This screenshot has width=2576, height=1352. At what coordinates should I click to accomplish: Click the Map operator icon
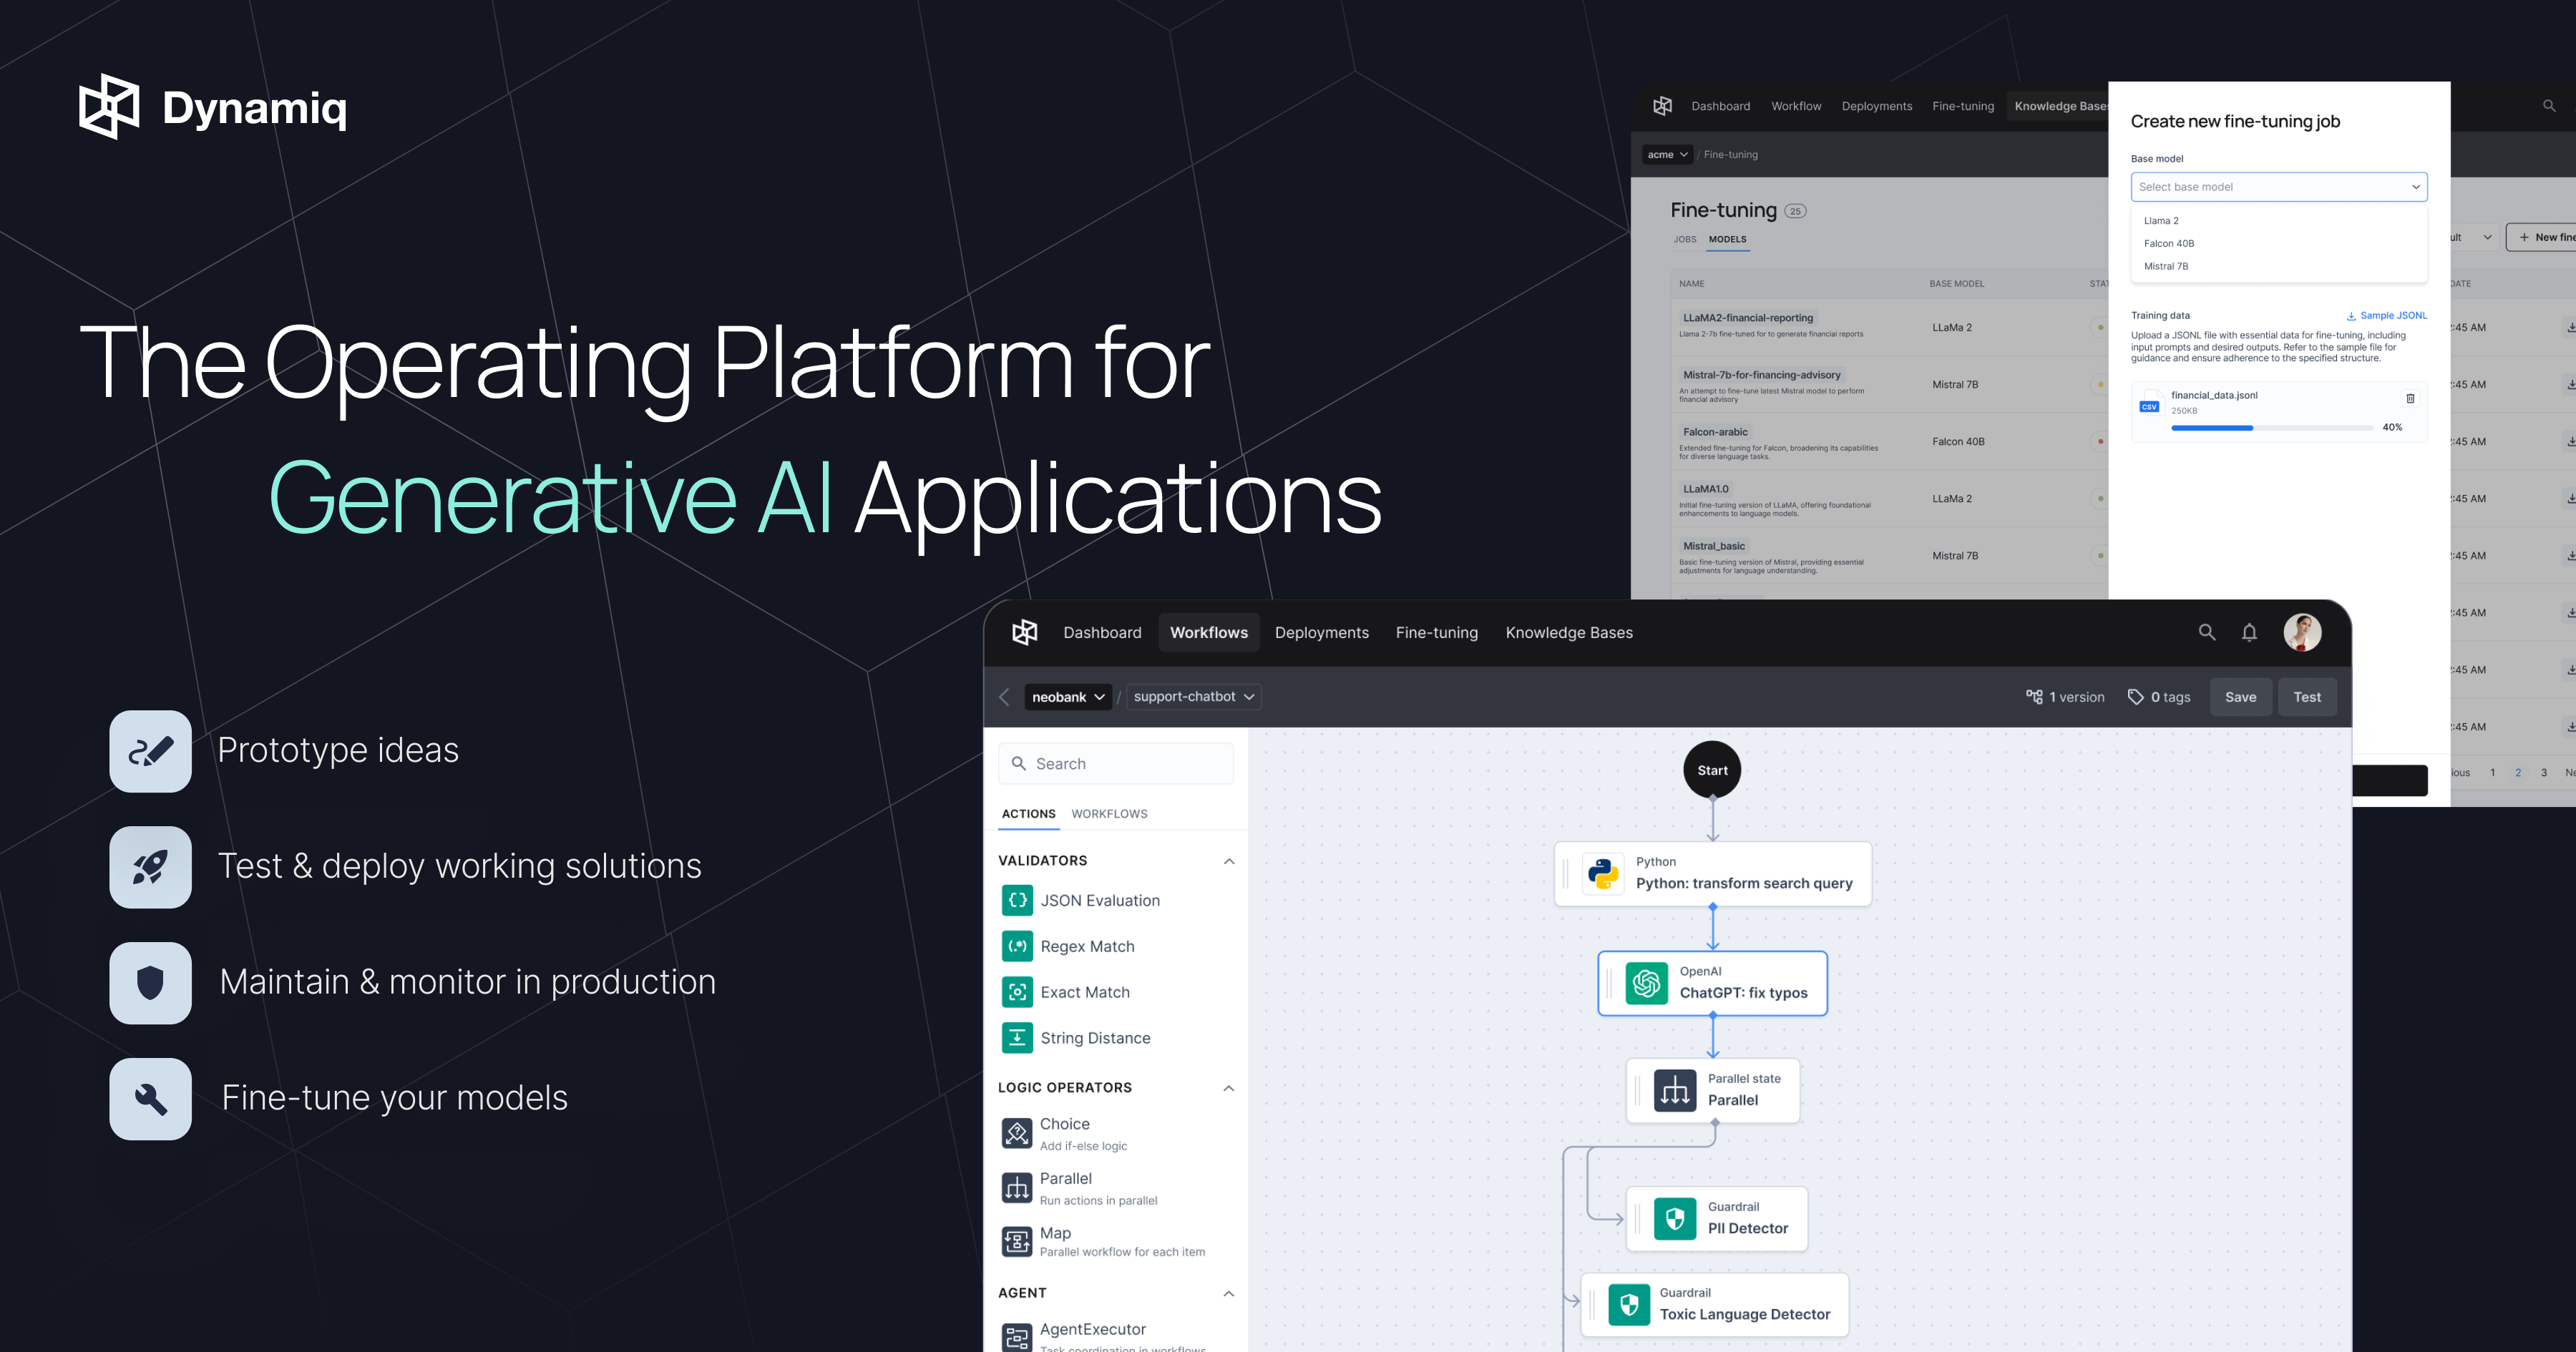[1017, 1241]
